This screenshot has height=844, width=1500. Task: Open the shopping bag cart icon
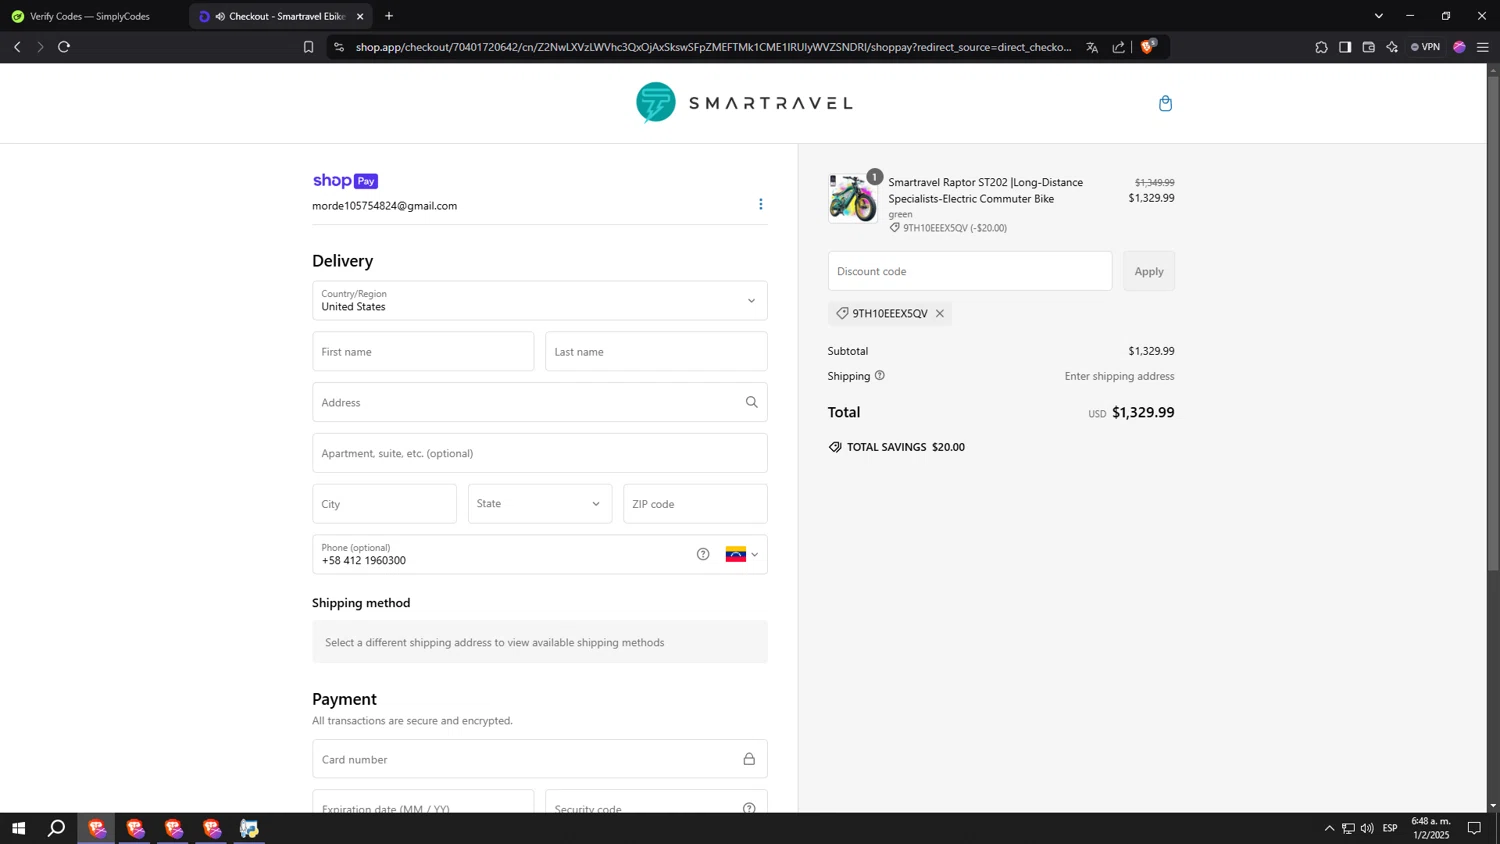tap(1165, 103)
